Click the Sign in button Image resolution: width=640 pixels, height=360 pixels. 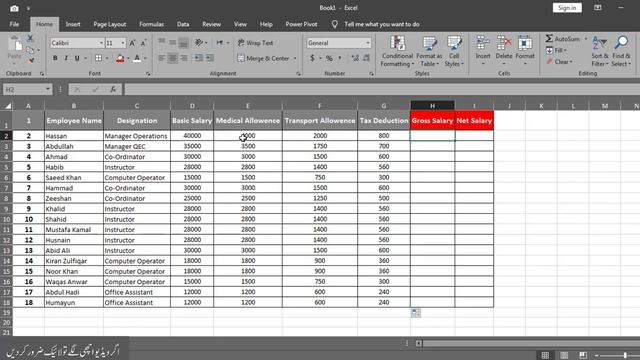tap(567, 8)
